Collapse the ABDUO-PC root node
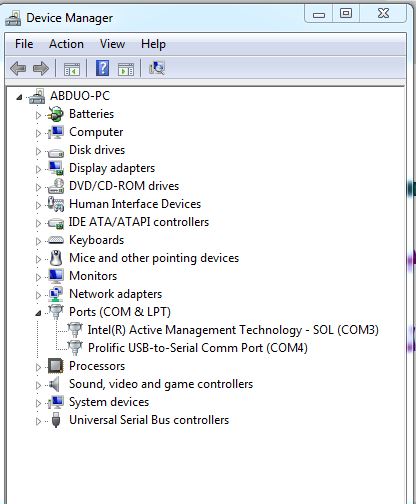Screen dimensions: 416x504 point(19,97)
